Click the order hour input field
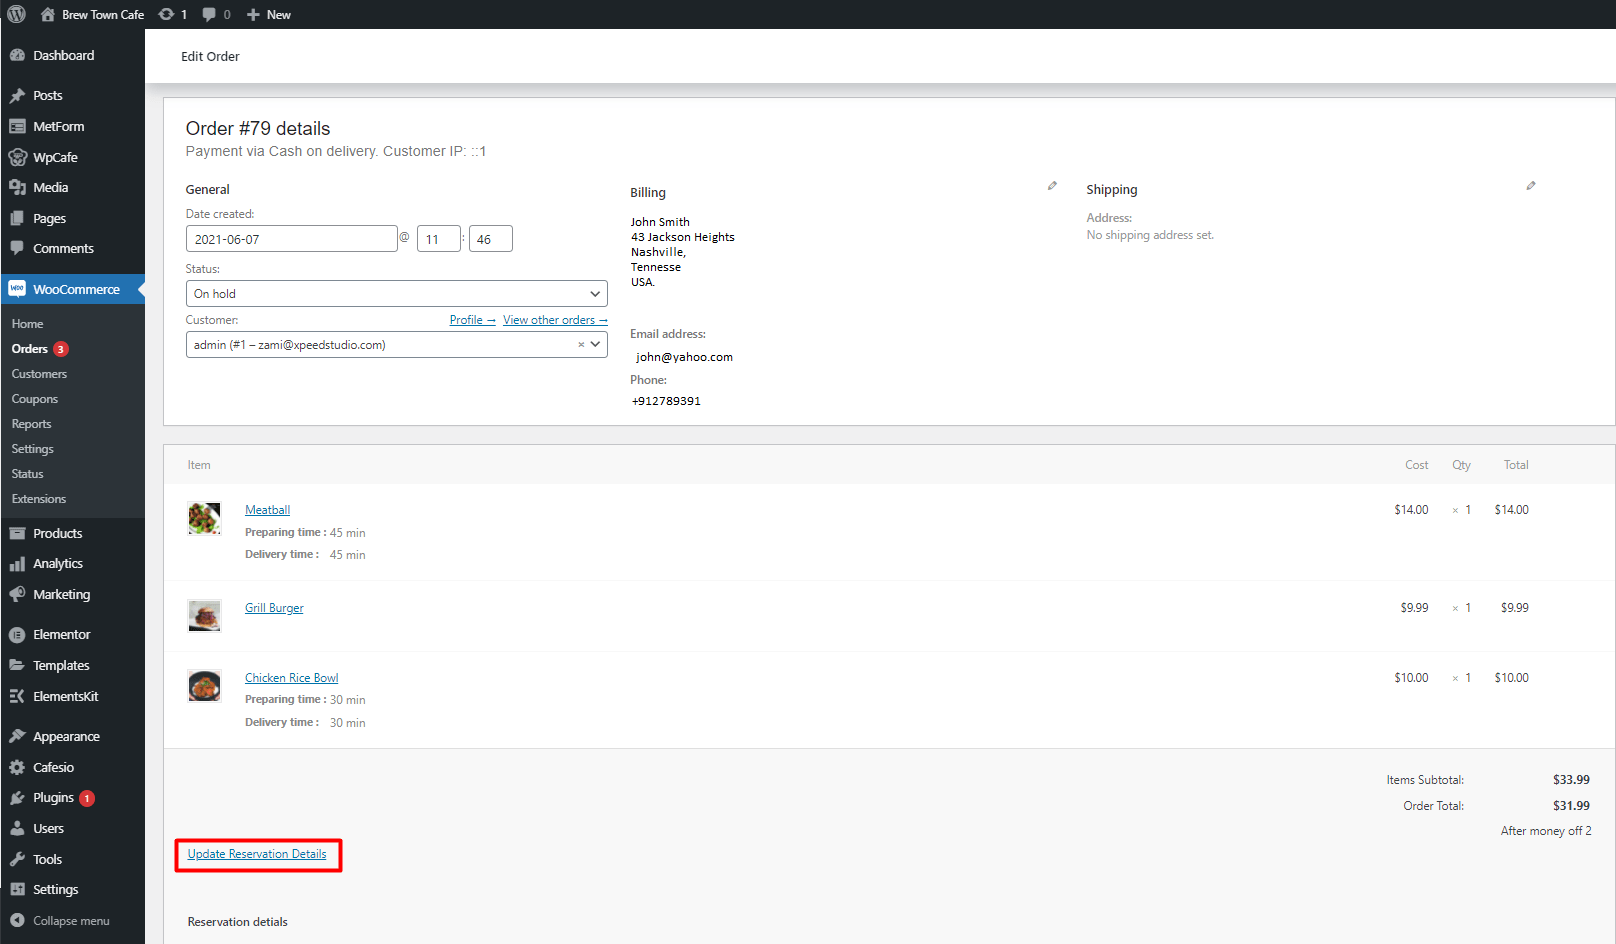The width and height of the screenshot is (1616, 944). tap(438, 239)
